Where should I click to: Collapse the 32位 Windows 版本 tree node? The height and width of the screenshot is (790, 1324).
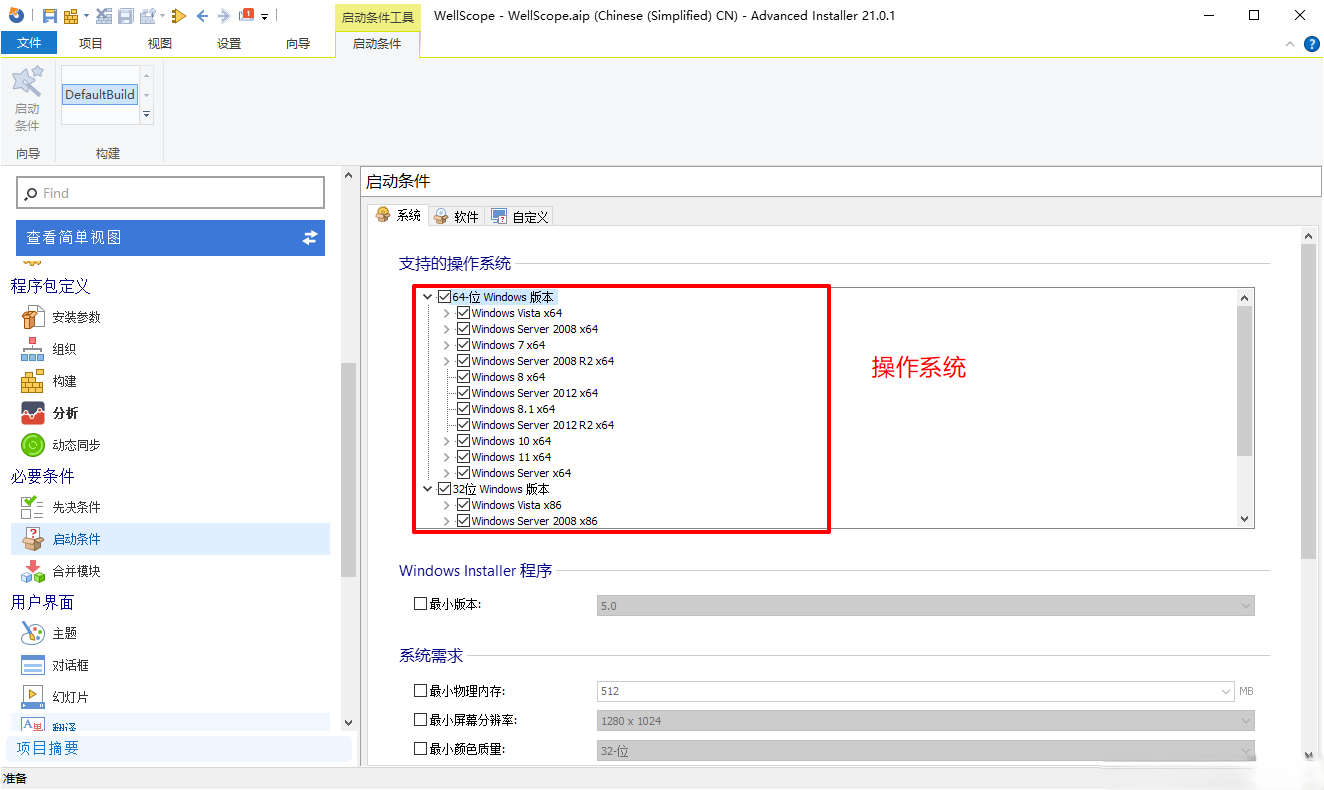click(428, 489)
